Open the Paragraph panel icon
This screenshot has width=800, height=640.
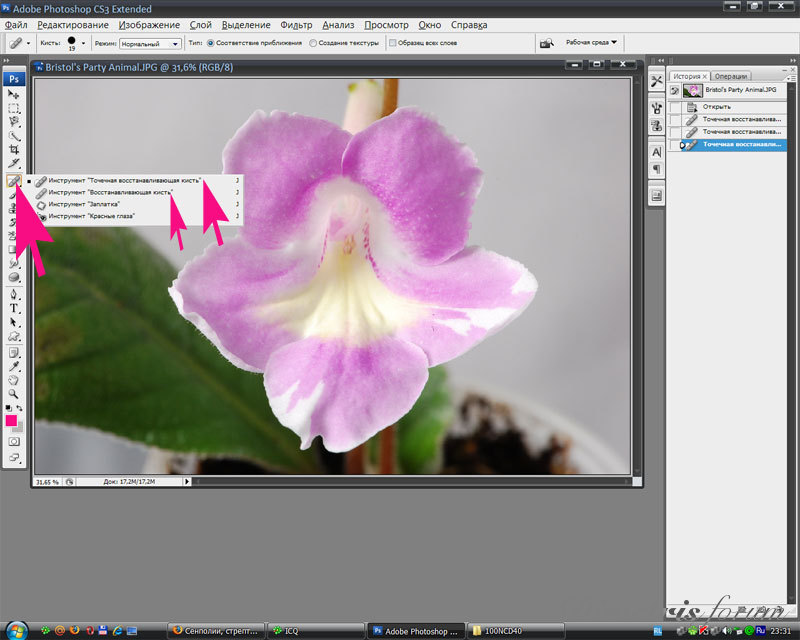pos(657,169)
